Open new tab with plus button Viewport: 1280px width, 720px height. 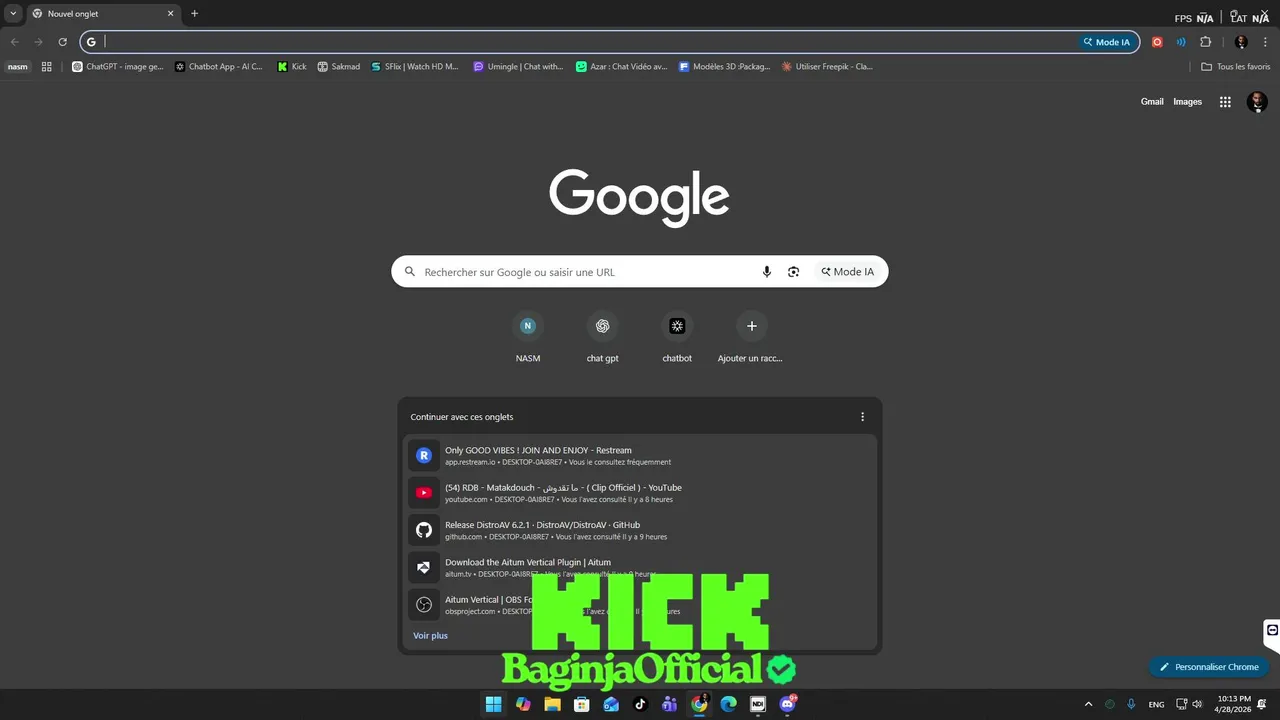[x=194, y=14]
